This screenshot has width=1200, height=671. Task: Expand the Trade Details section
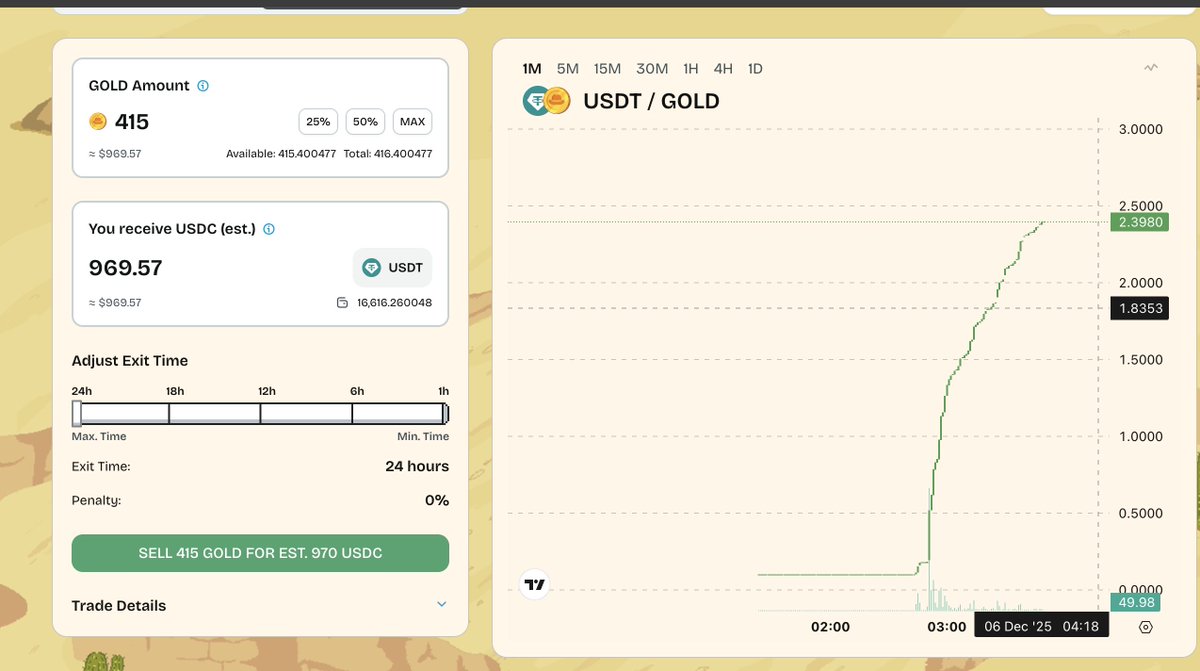441,605
